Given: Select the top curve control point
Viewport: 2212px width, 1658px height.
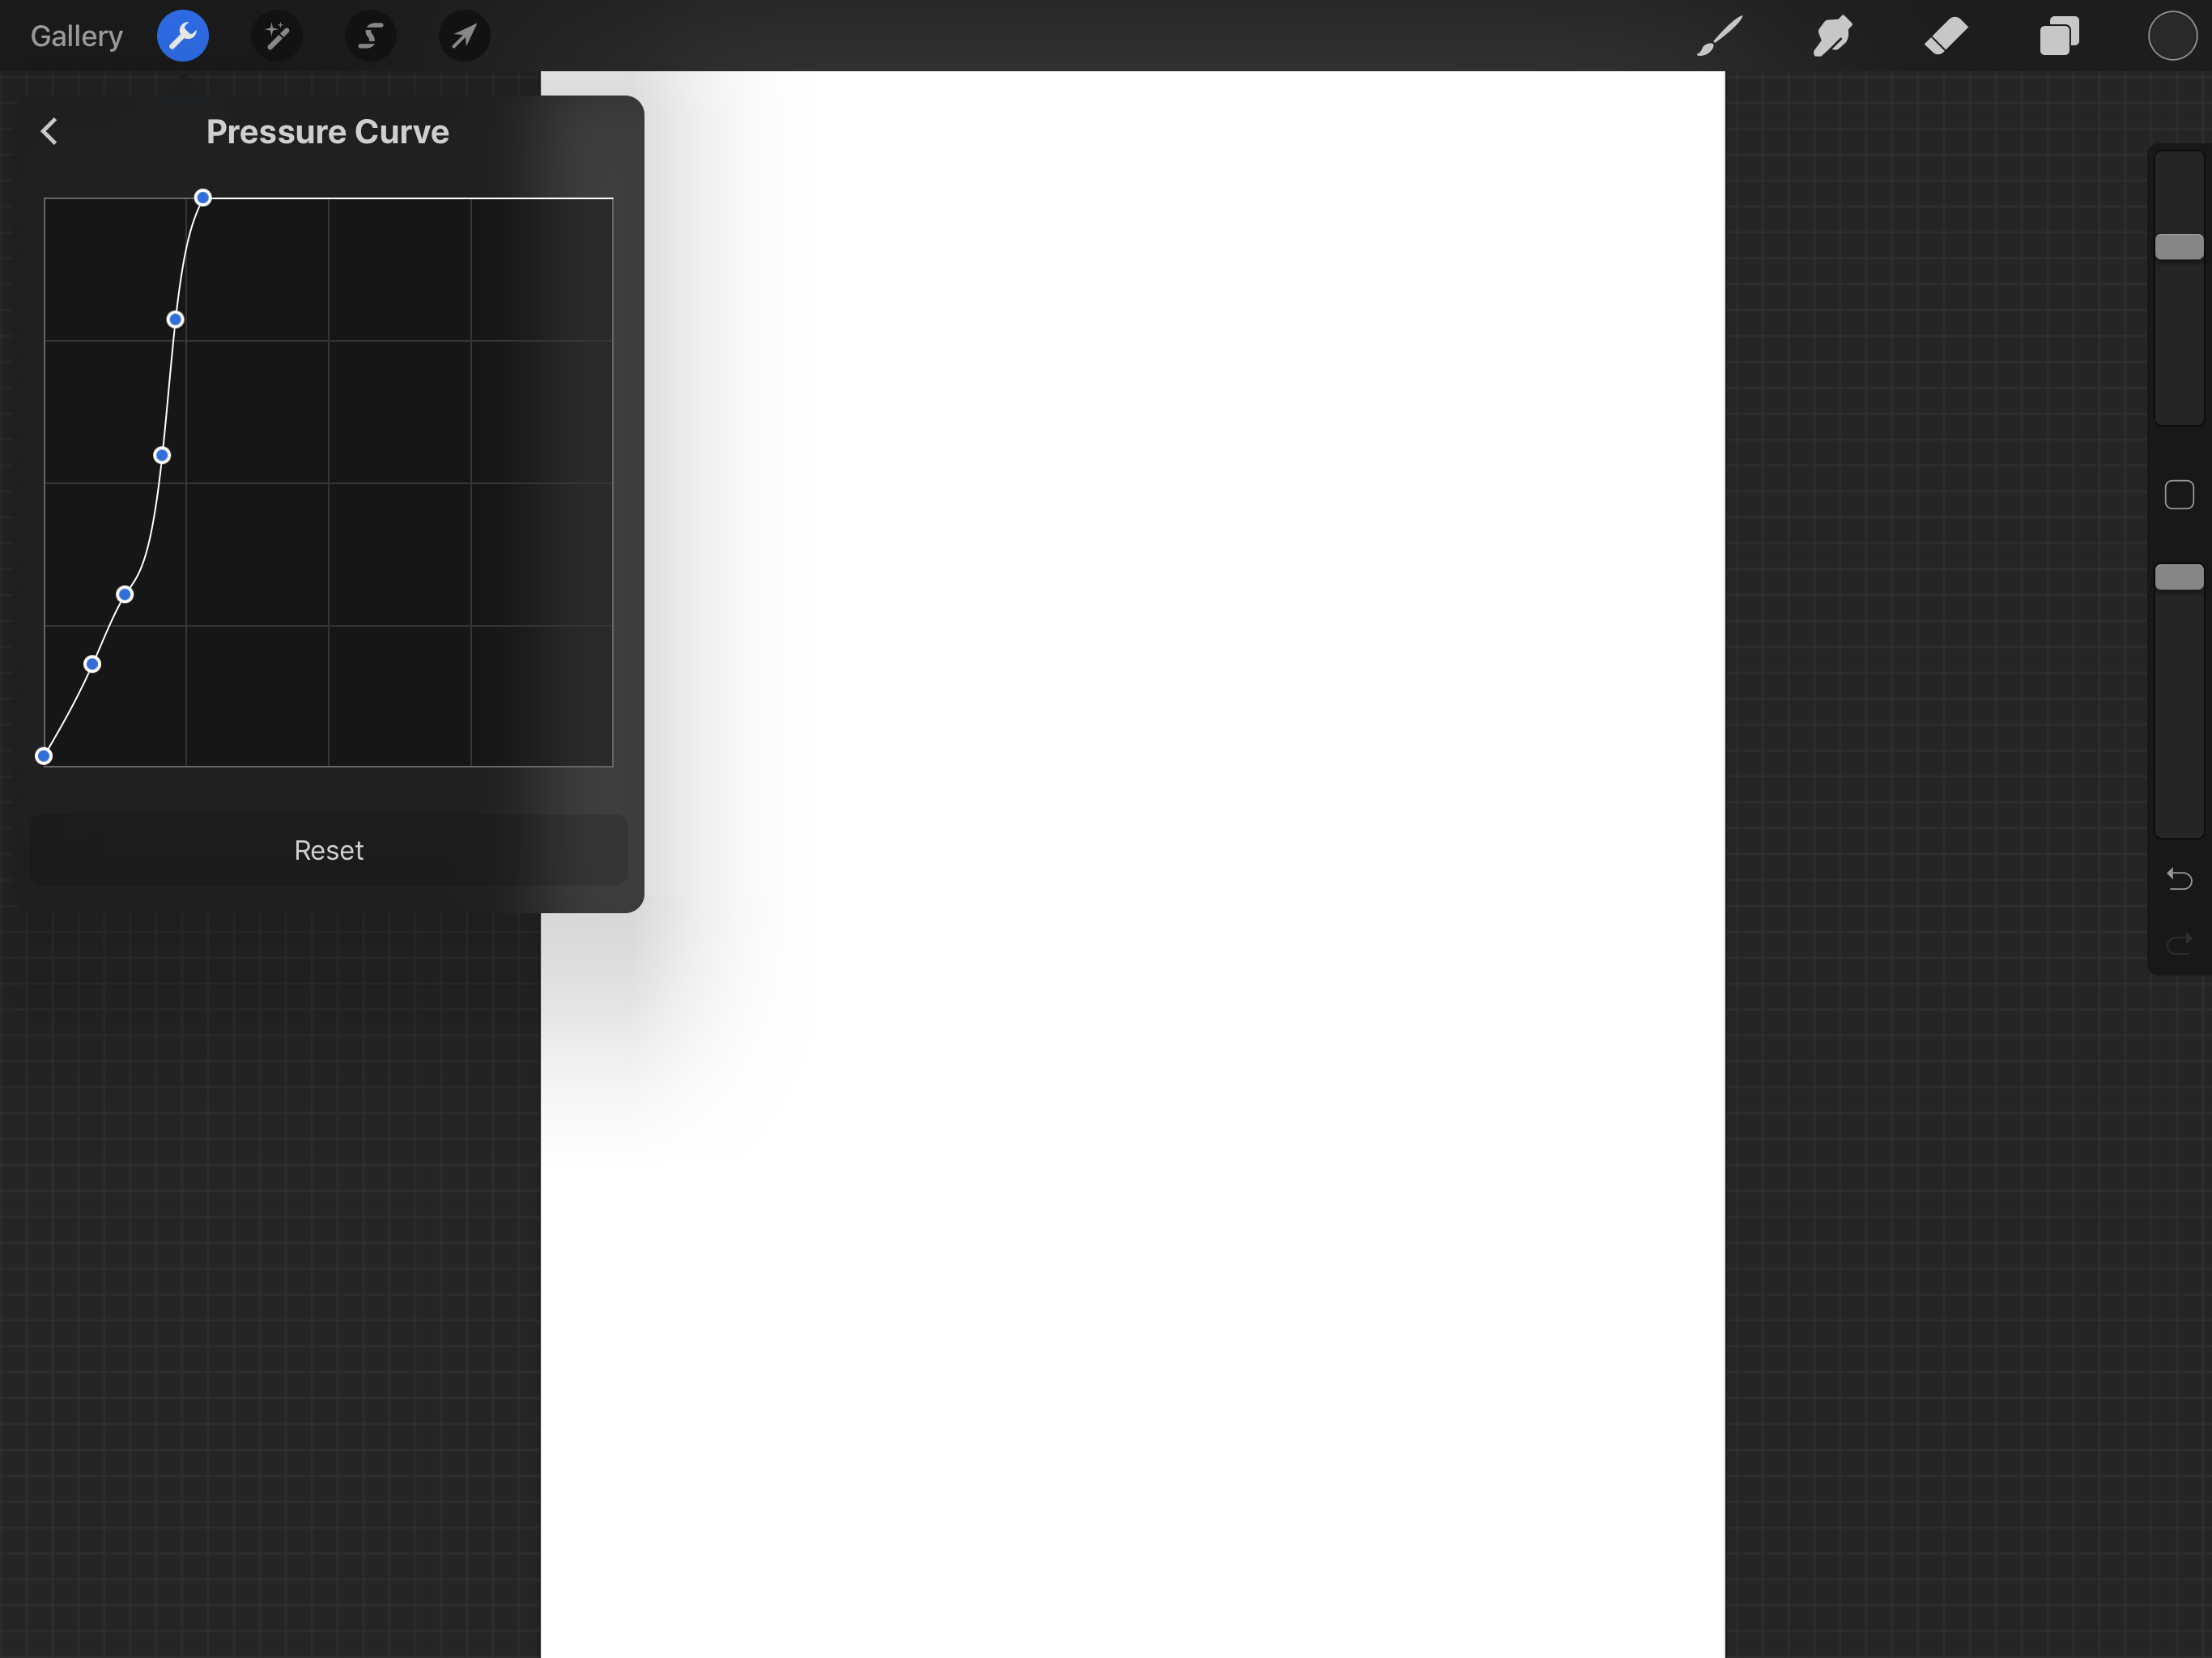Looking at the screenshot, I should click(203, 198).
